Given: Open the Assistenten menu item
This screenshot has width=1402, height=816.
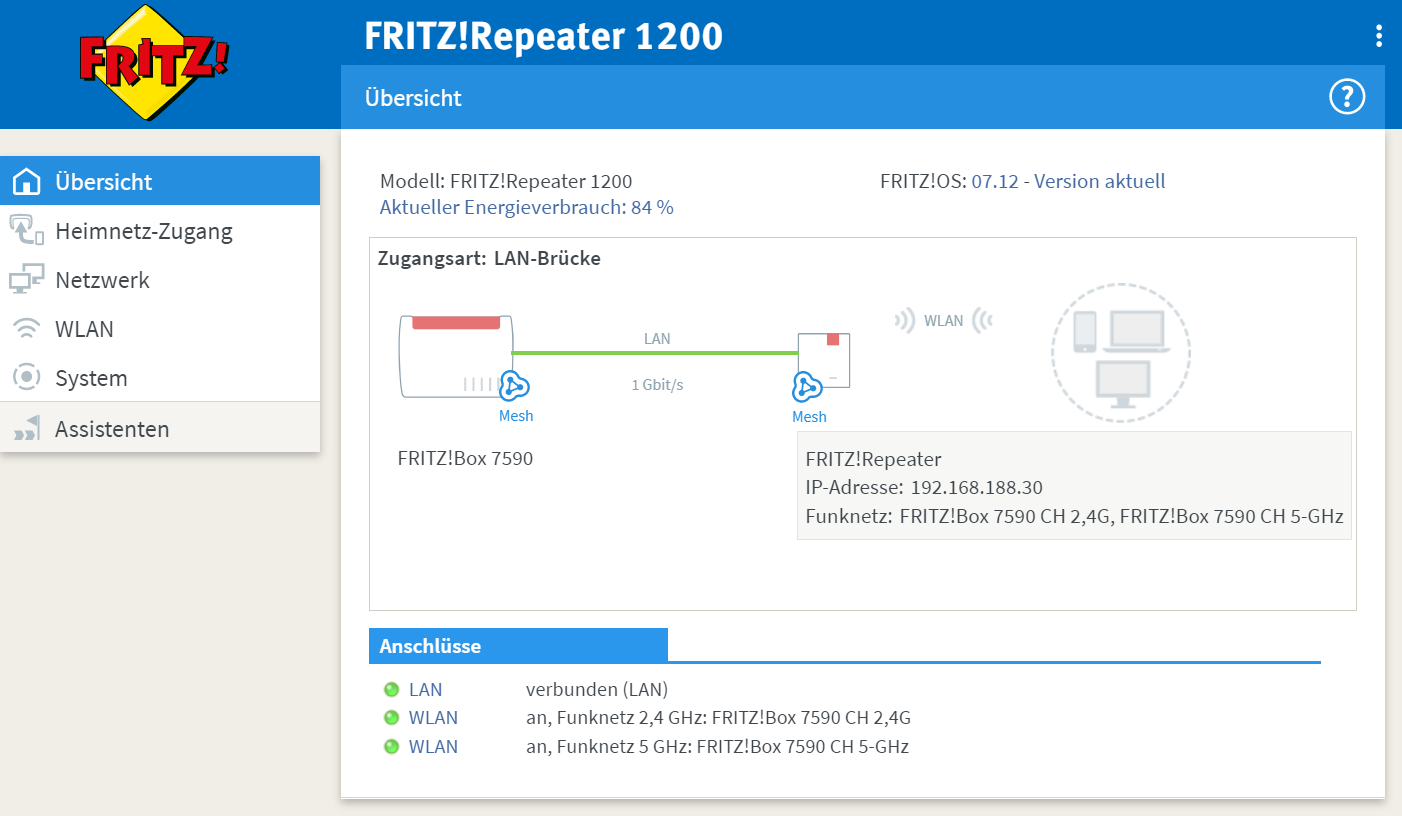Looking at the screenshot, I should coord(160,429).
